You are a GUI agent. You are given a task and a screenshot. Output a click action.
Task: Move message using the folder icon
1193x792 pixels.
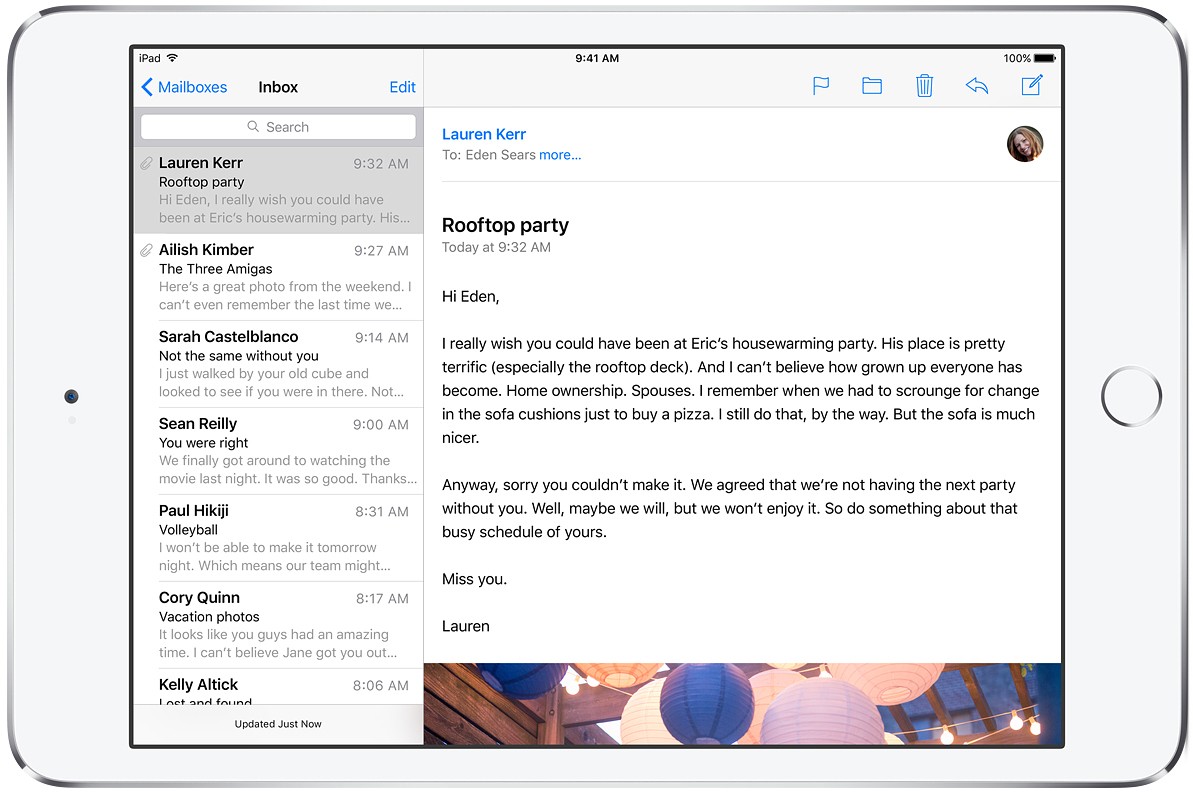(x=872, y=86)
